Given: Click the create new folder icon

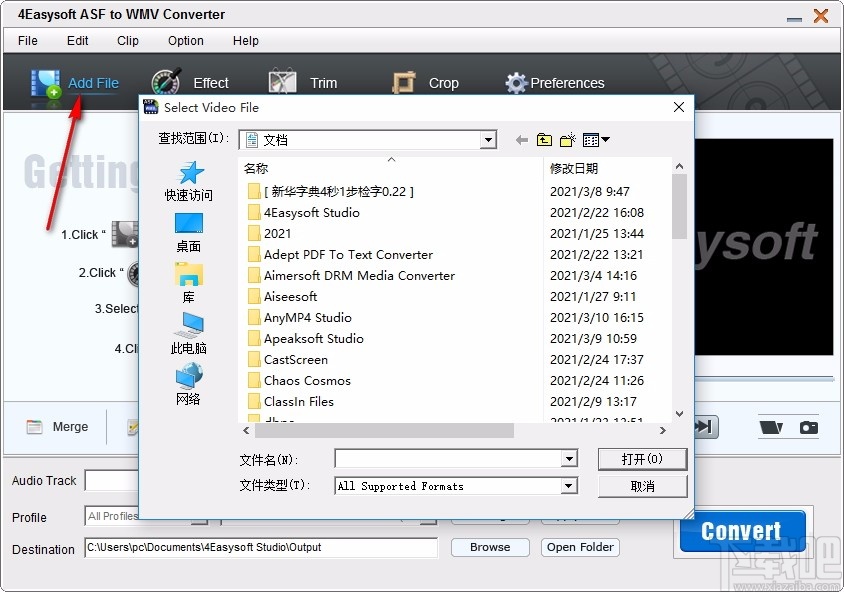Looking at the screenshot, I should point(567,140).
